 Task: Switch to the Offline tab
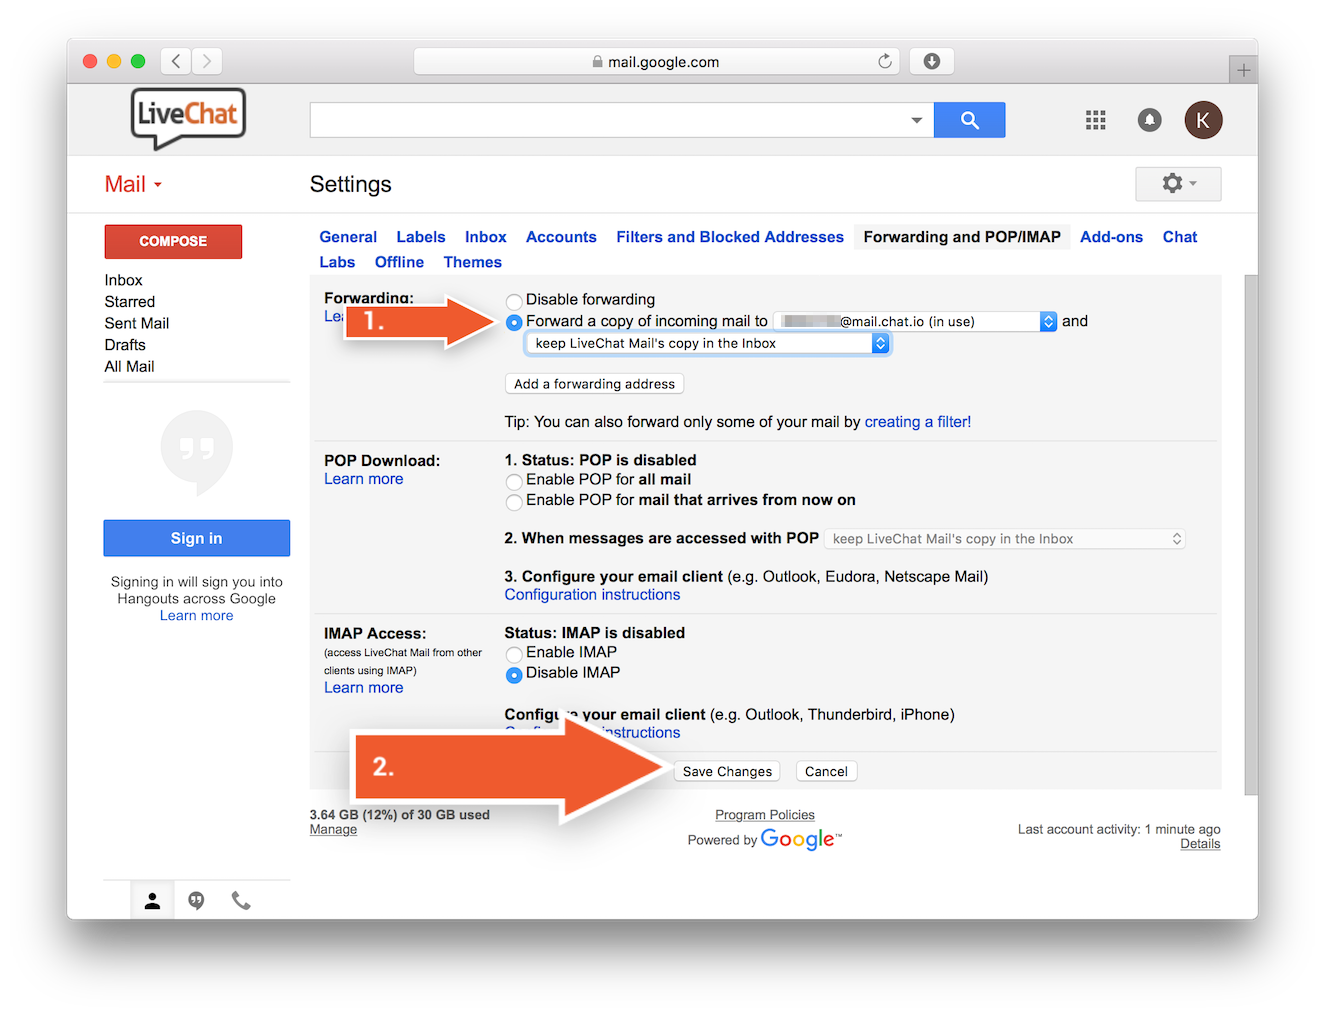(x=399, y=262)
